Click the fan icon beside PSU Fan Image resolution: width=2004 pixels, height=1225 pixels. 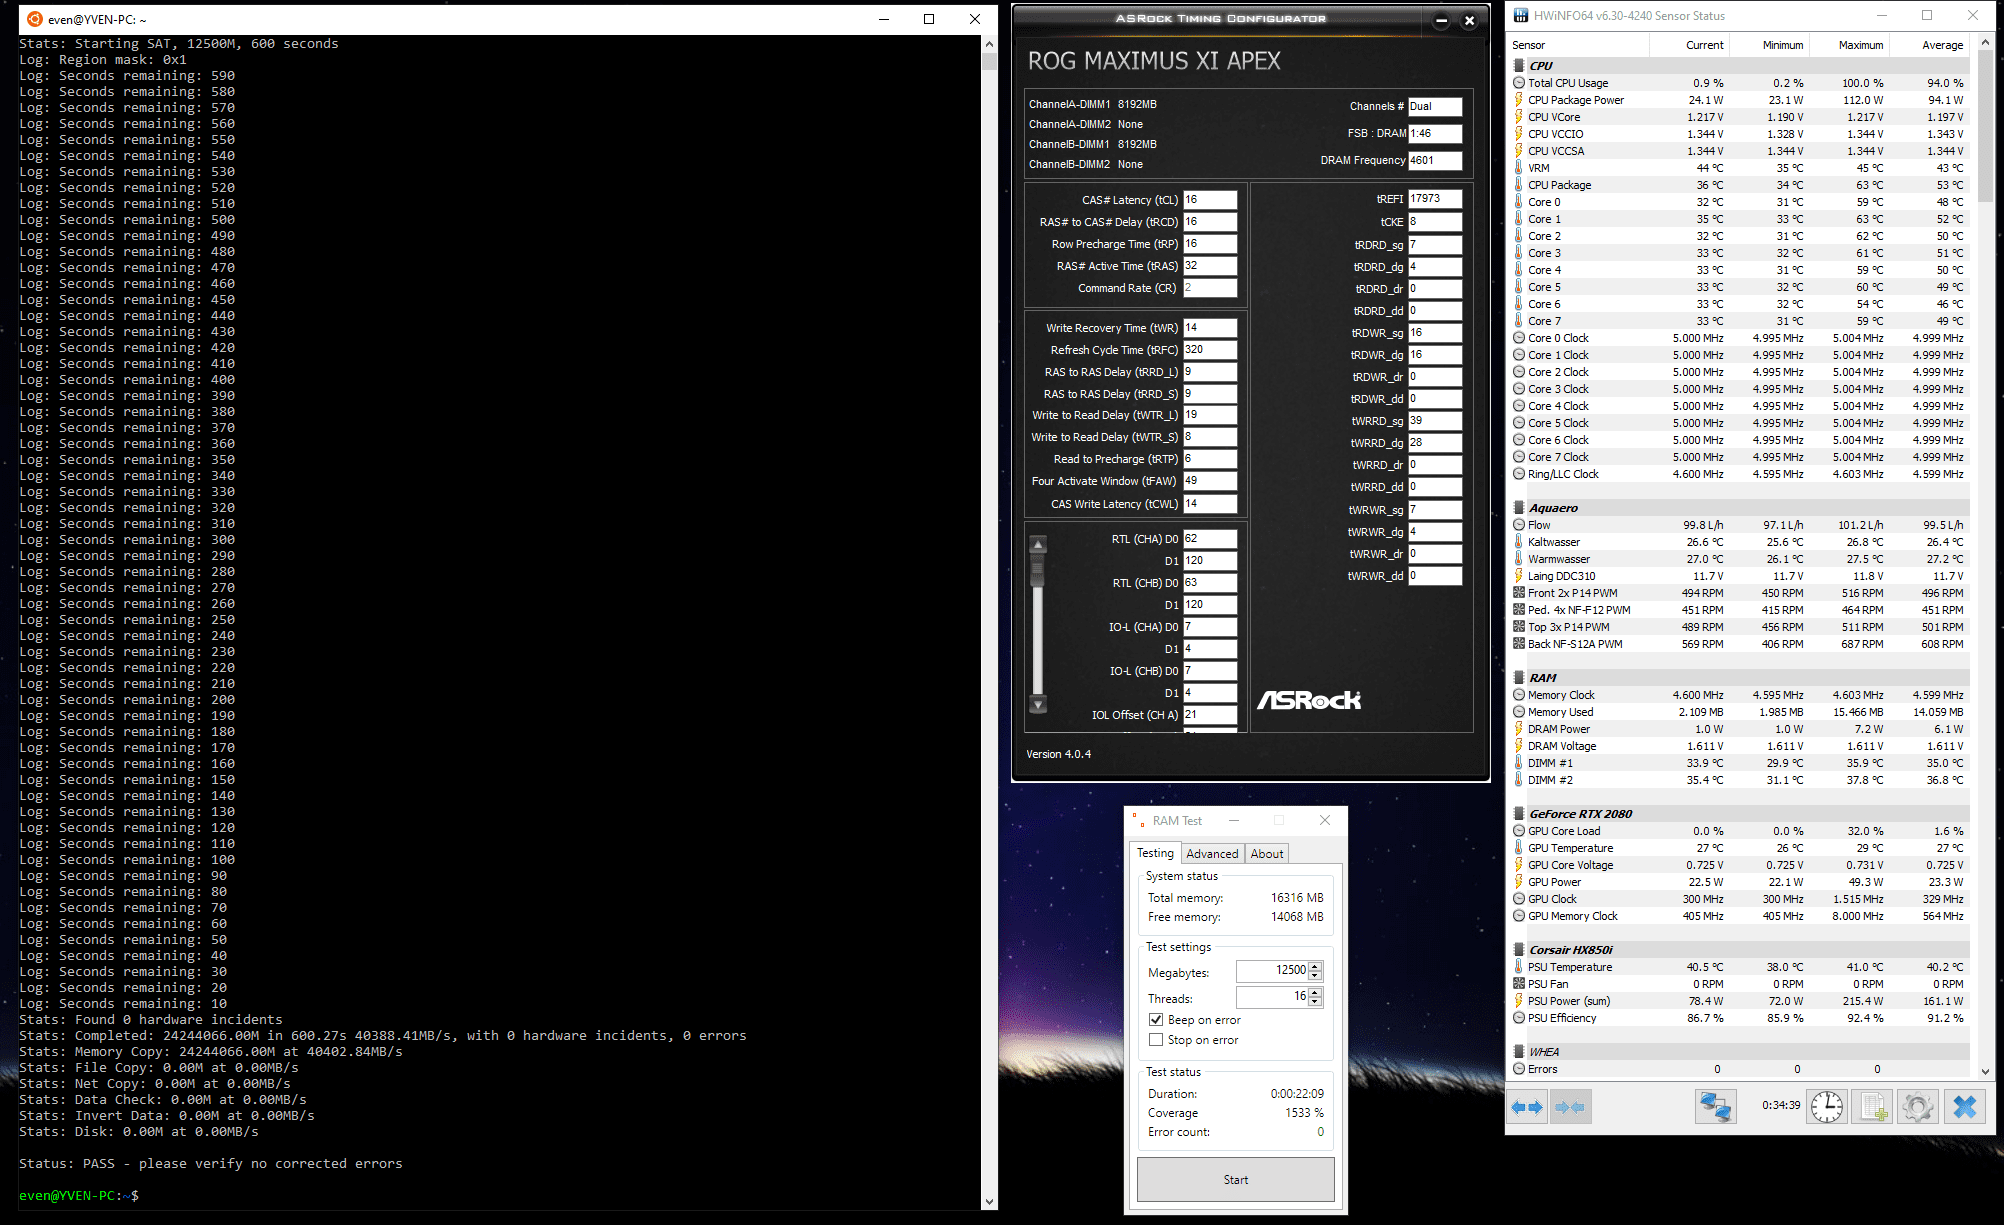coord(1519,984)
